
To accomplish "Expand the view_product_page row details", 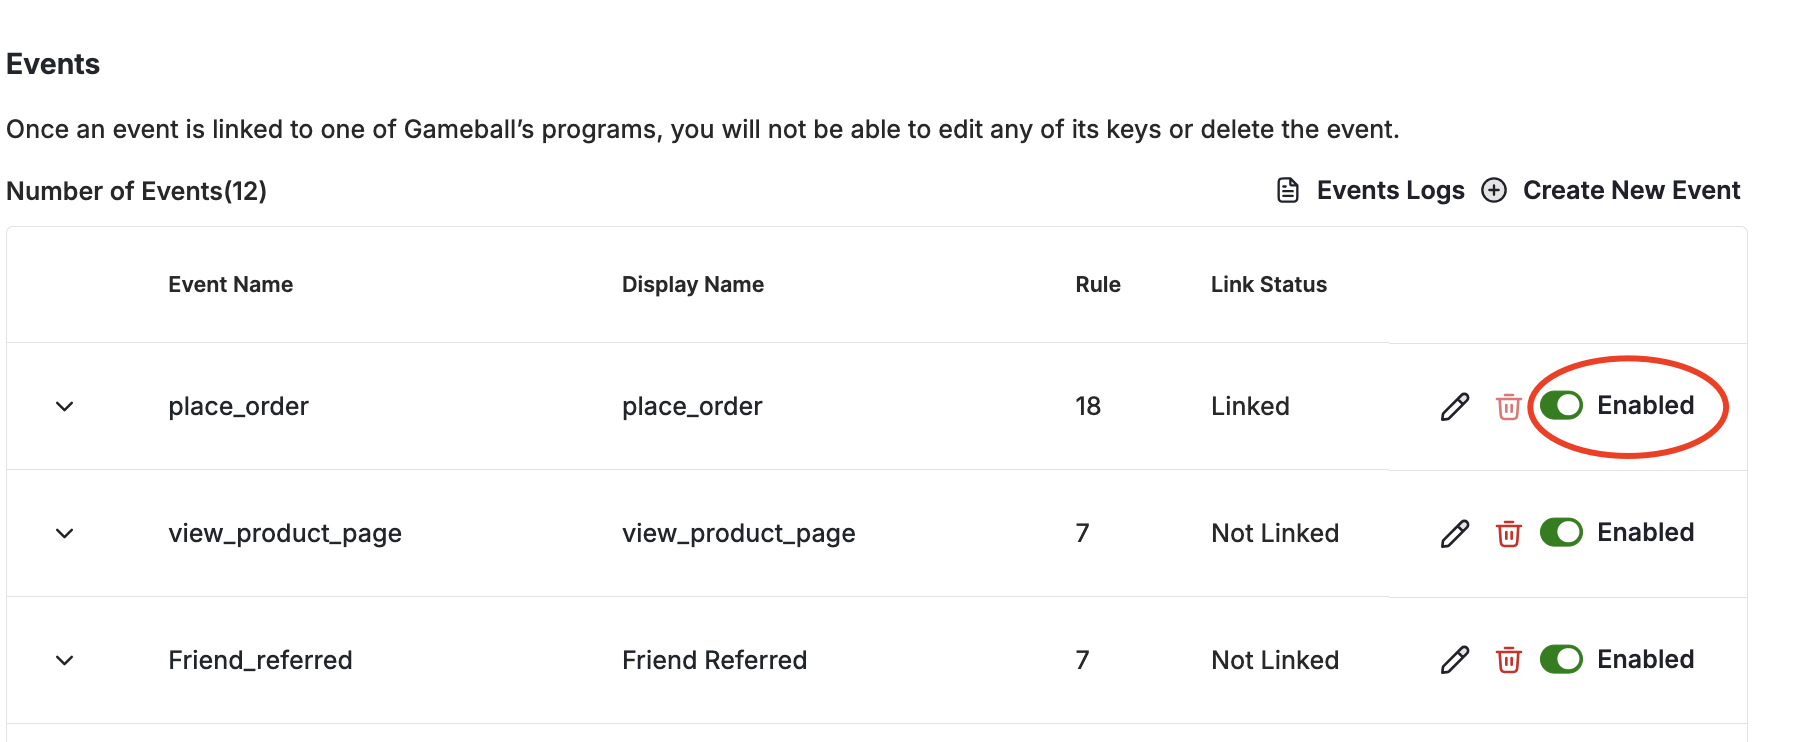I will pyautogui.click(x=65, y=533).
